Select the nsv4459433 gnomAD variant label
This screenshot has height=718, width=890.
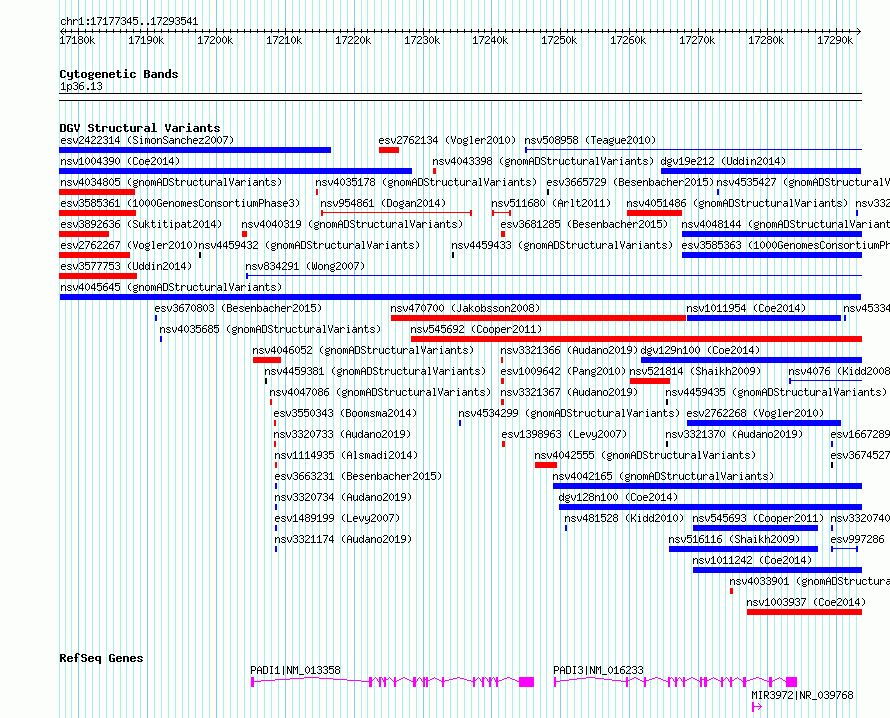tap(562, 245)
